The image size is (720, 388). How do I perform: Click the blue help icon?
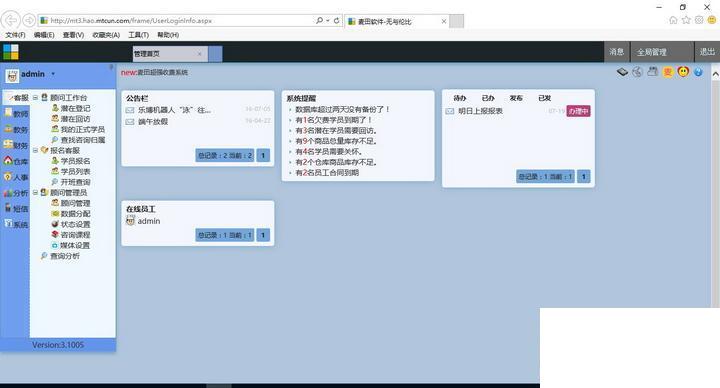coord(698,72)
